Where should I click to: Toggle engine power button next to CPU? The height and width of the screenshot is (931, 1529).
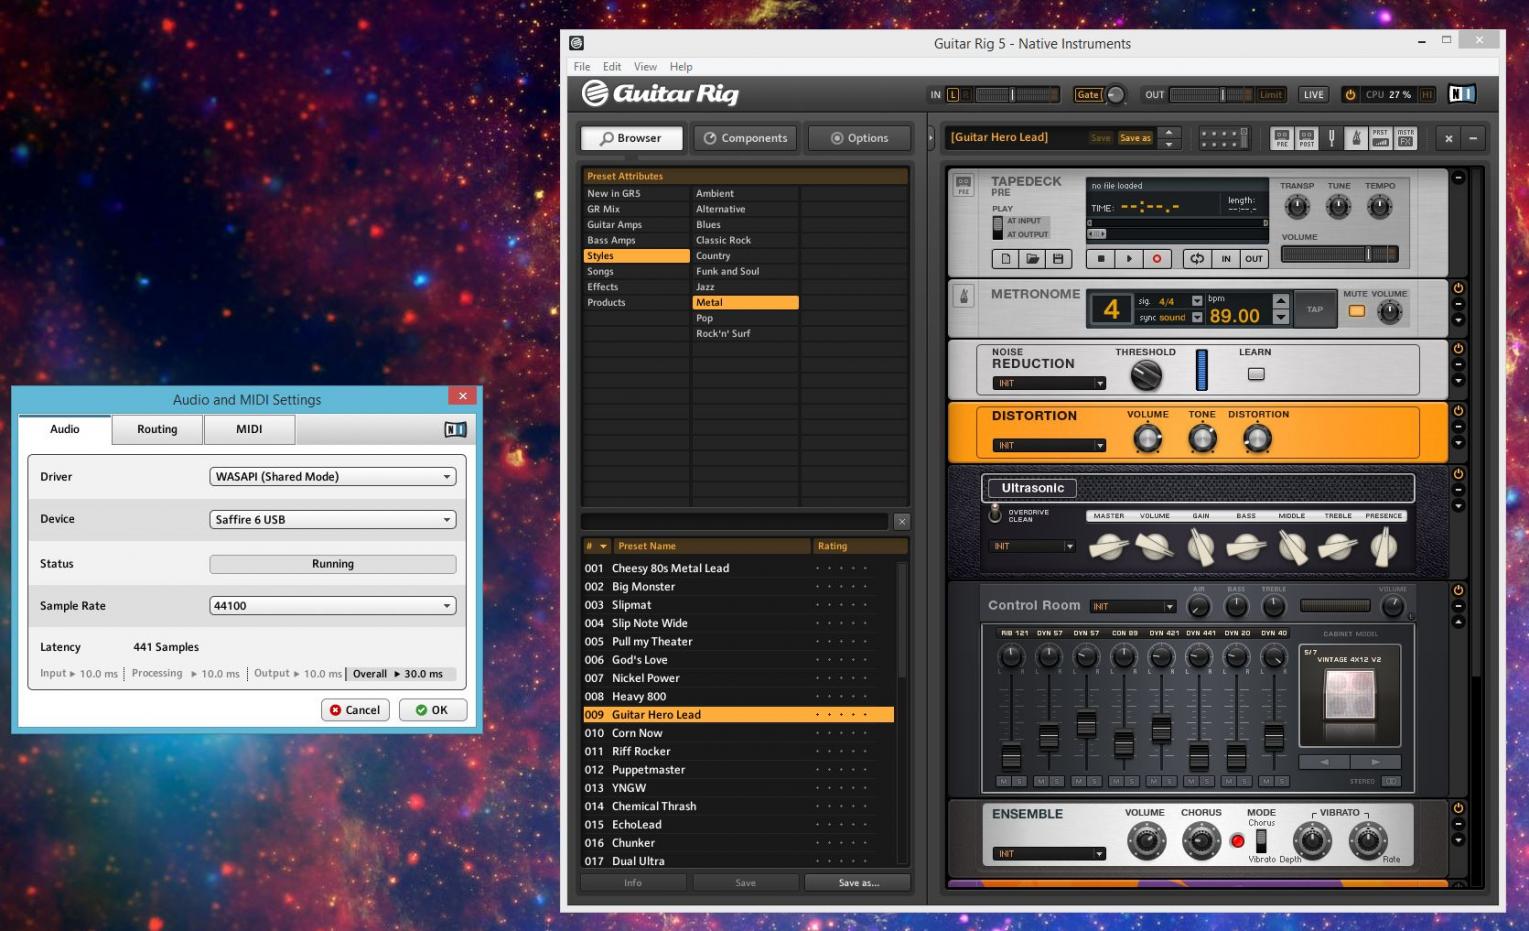coord(1350,95)
